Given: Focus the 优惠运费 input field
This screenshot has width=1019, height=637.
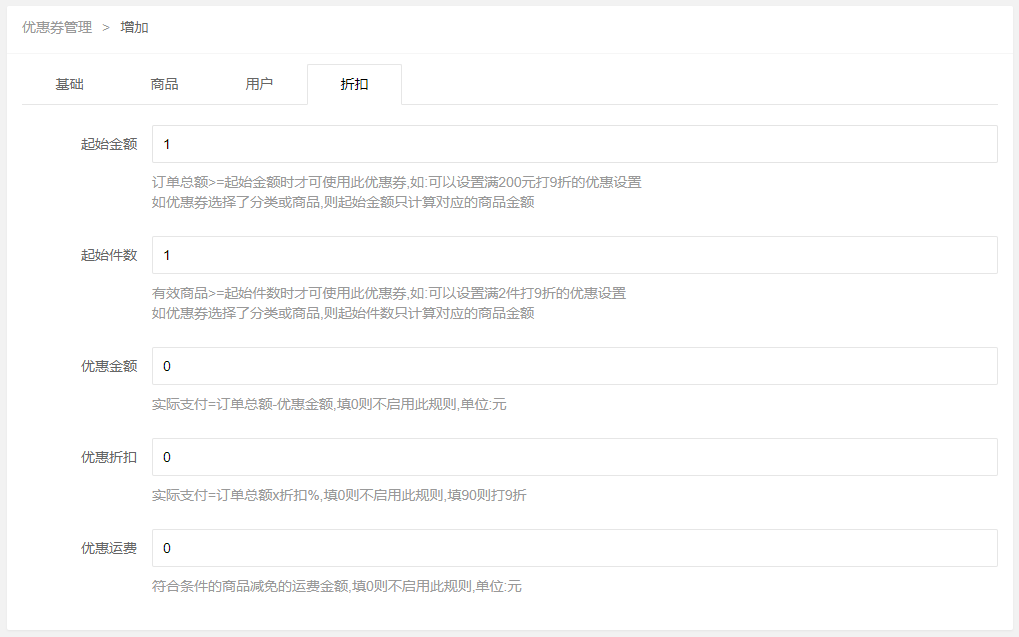Looking at the screenshot, I should 574,548.
